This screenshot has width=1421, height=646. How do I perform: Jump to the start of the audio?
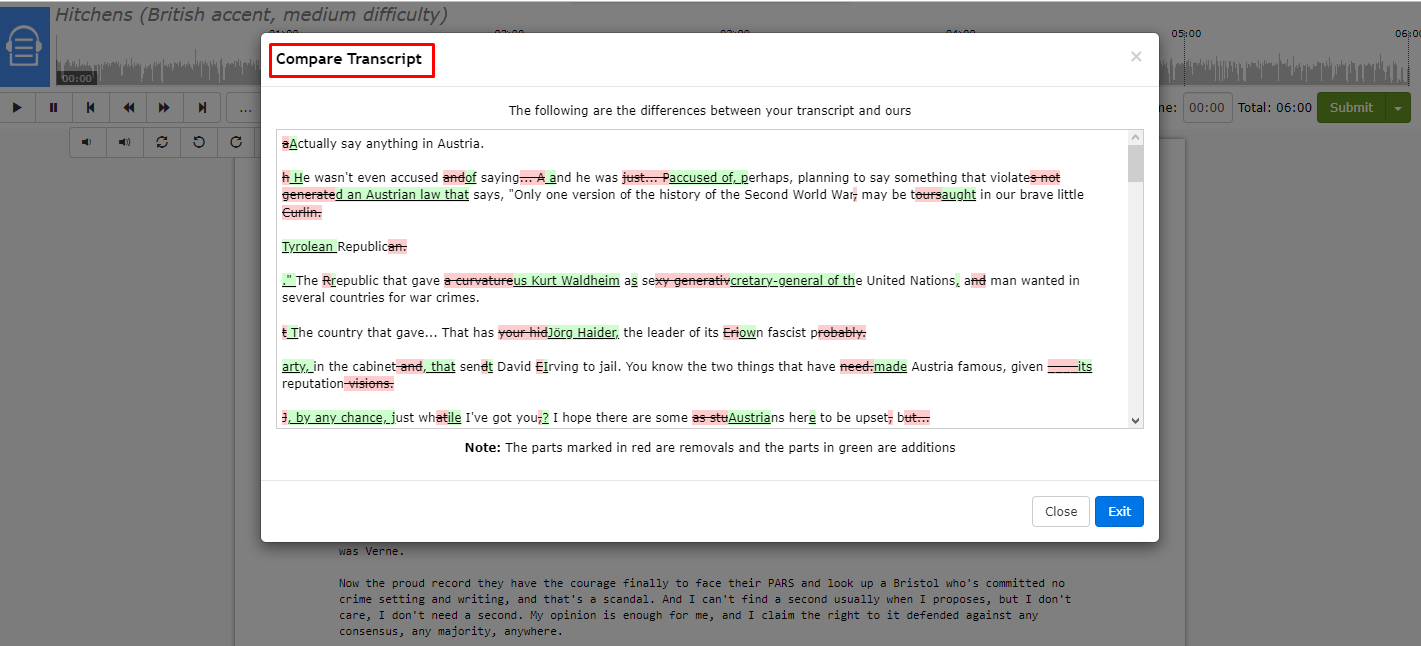point(91,107)
